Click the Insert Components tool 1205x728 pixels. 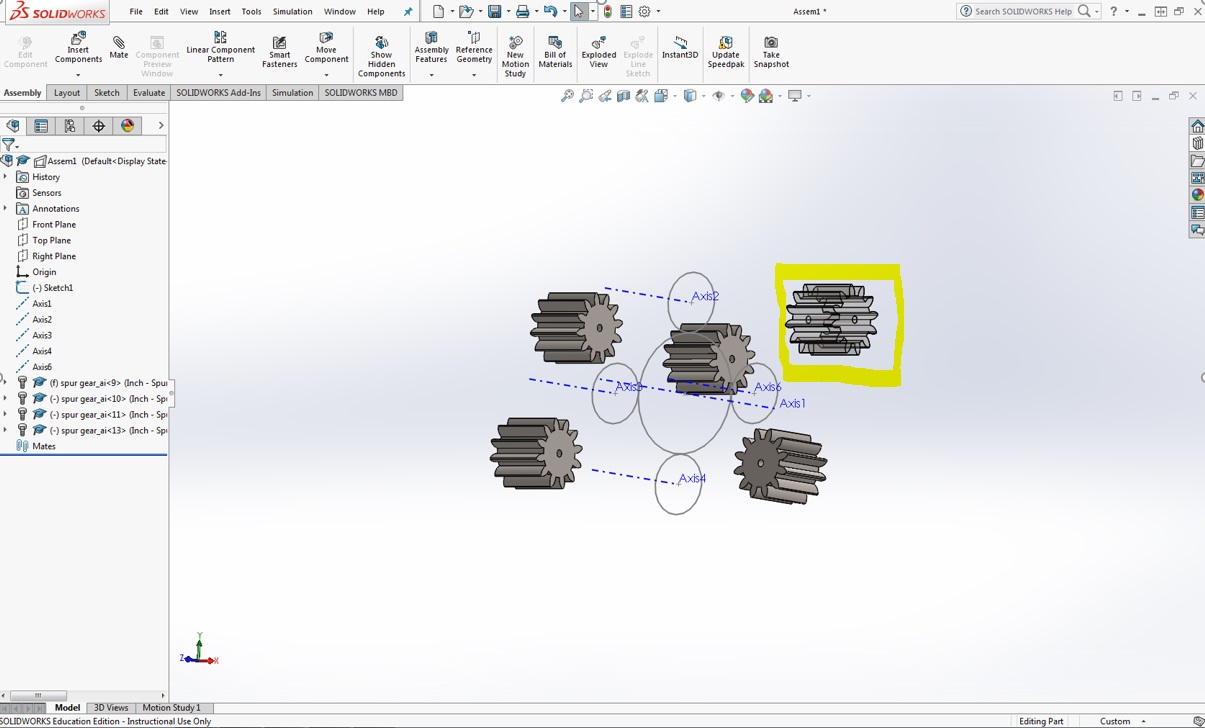click(x=78, y=49)
